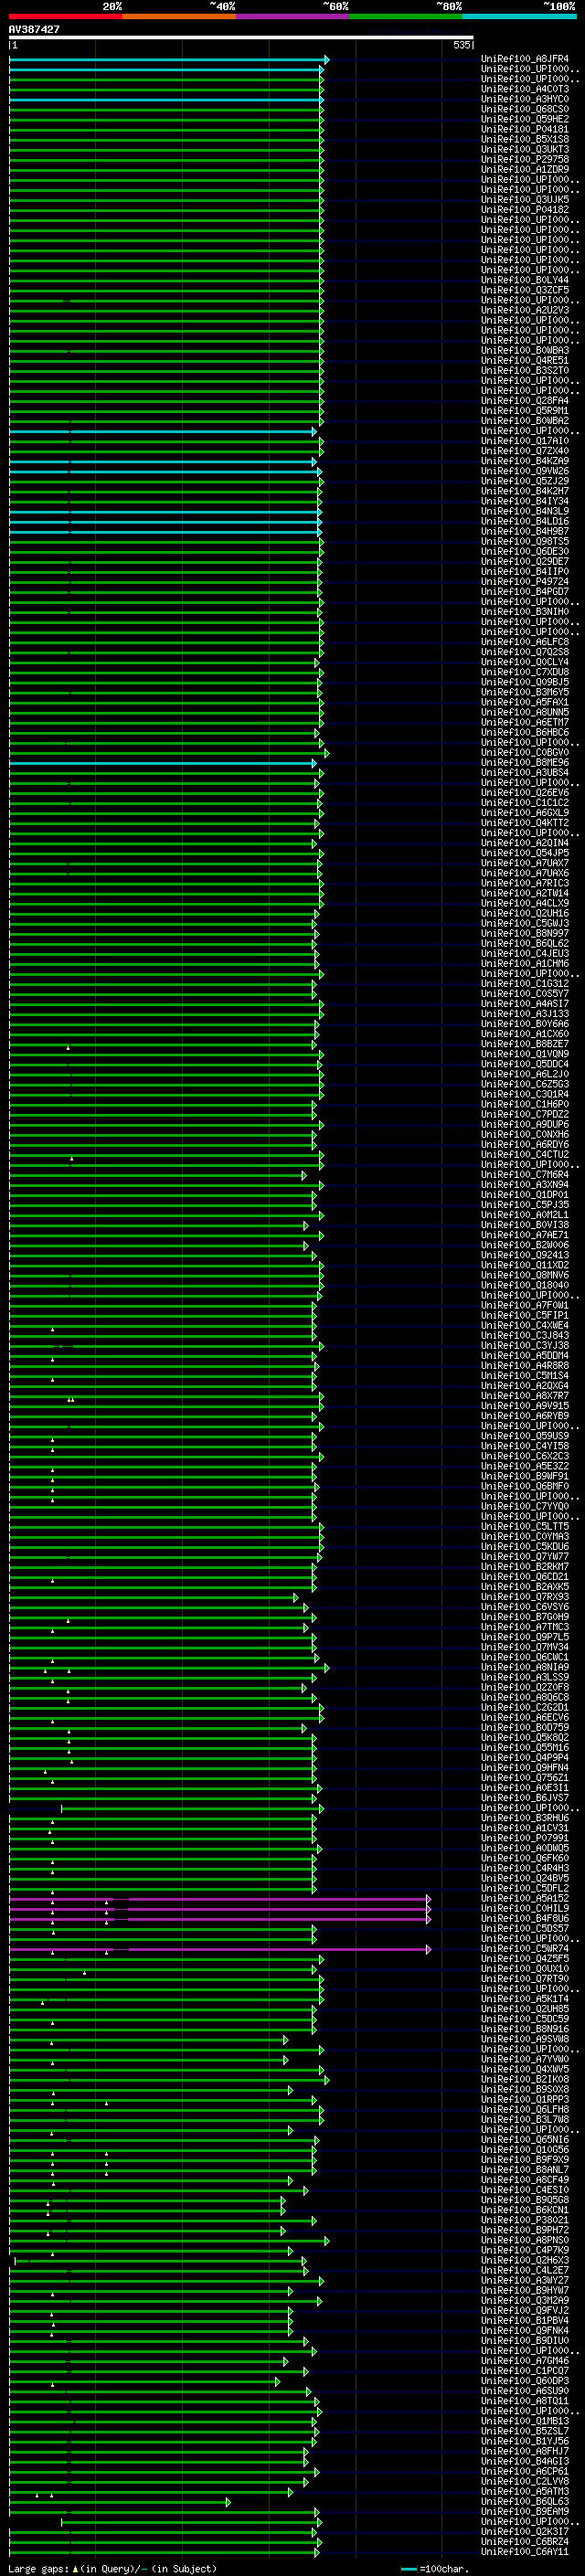Select the UniRef100_A2U2V3 label
This screenshot has height=2576, width=585.
click(525, 310)
